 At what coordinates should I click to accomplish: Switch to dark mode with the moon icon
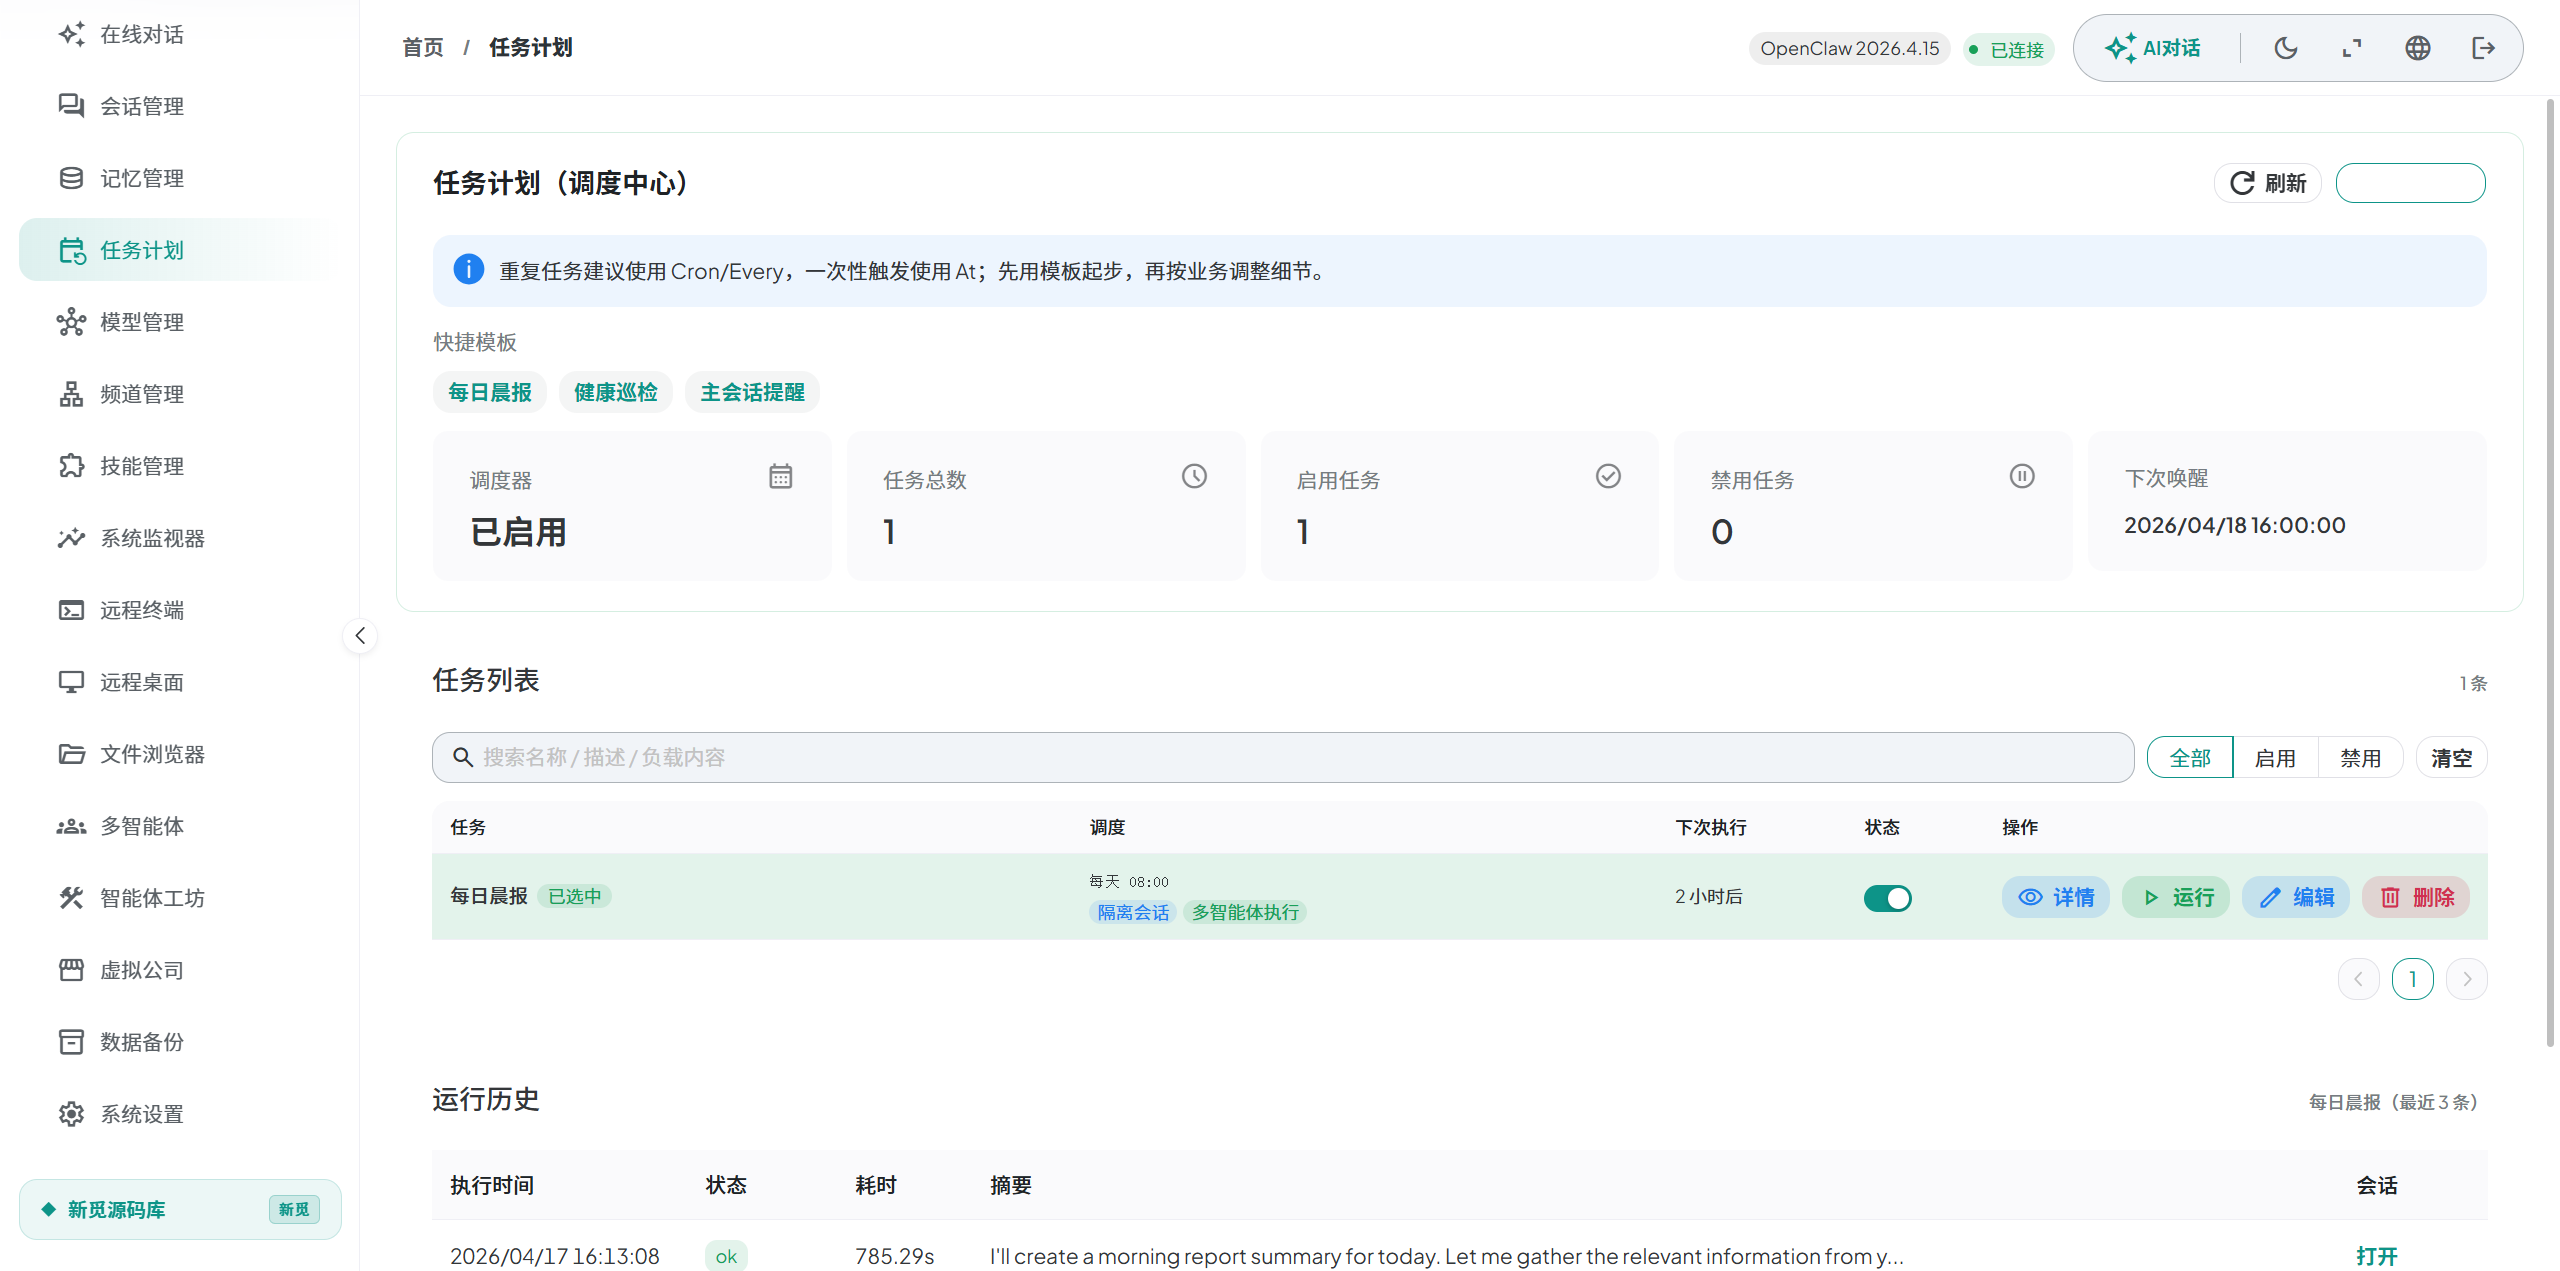click(2285, 47)
